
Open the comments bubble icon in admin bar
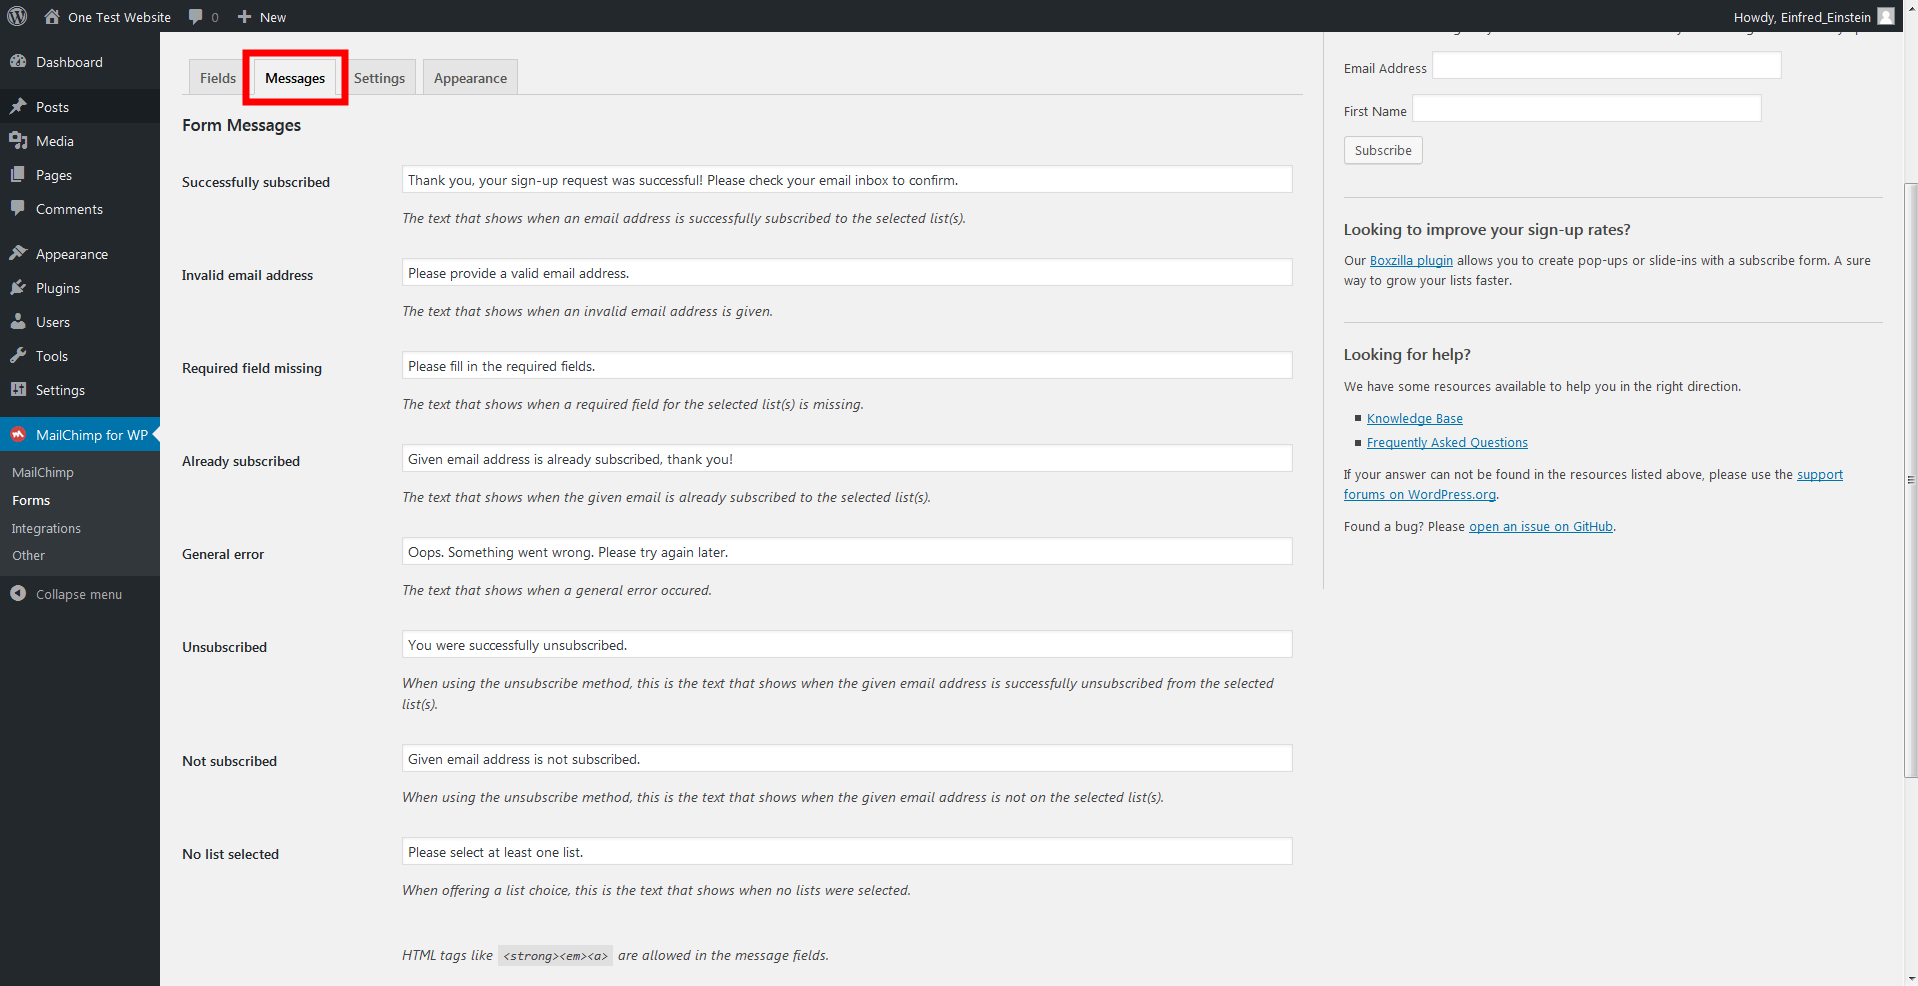coord(196,17)
